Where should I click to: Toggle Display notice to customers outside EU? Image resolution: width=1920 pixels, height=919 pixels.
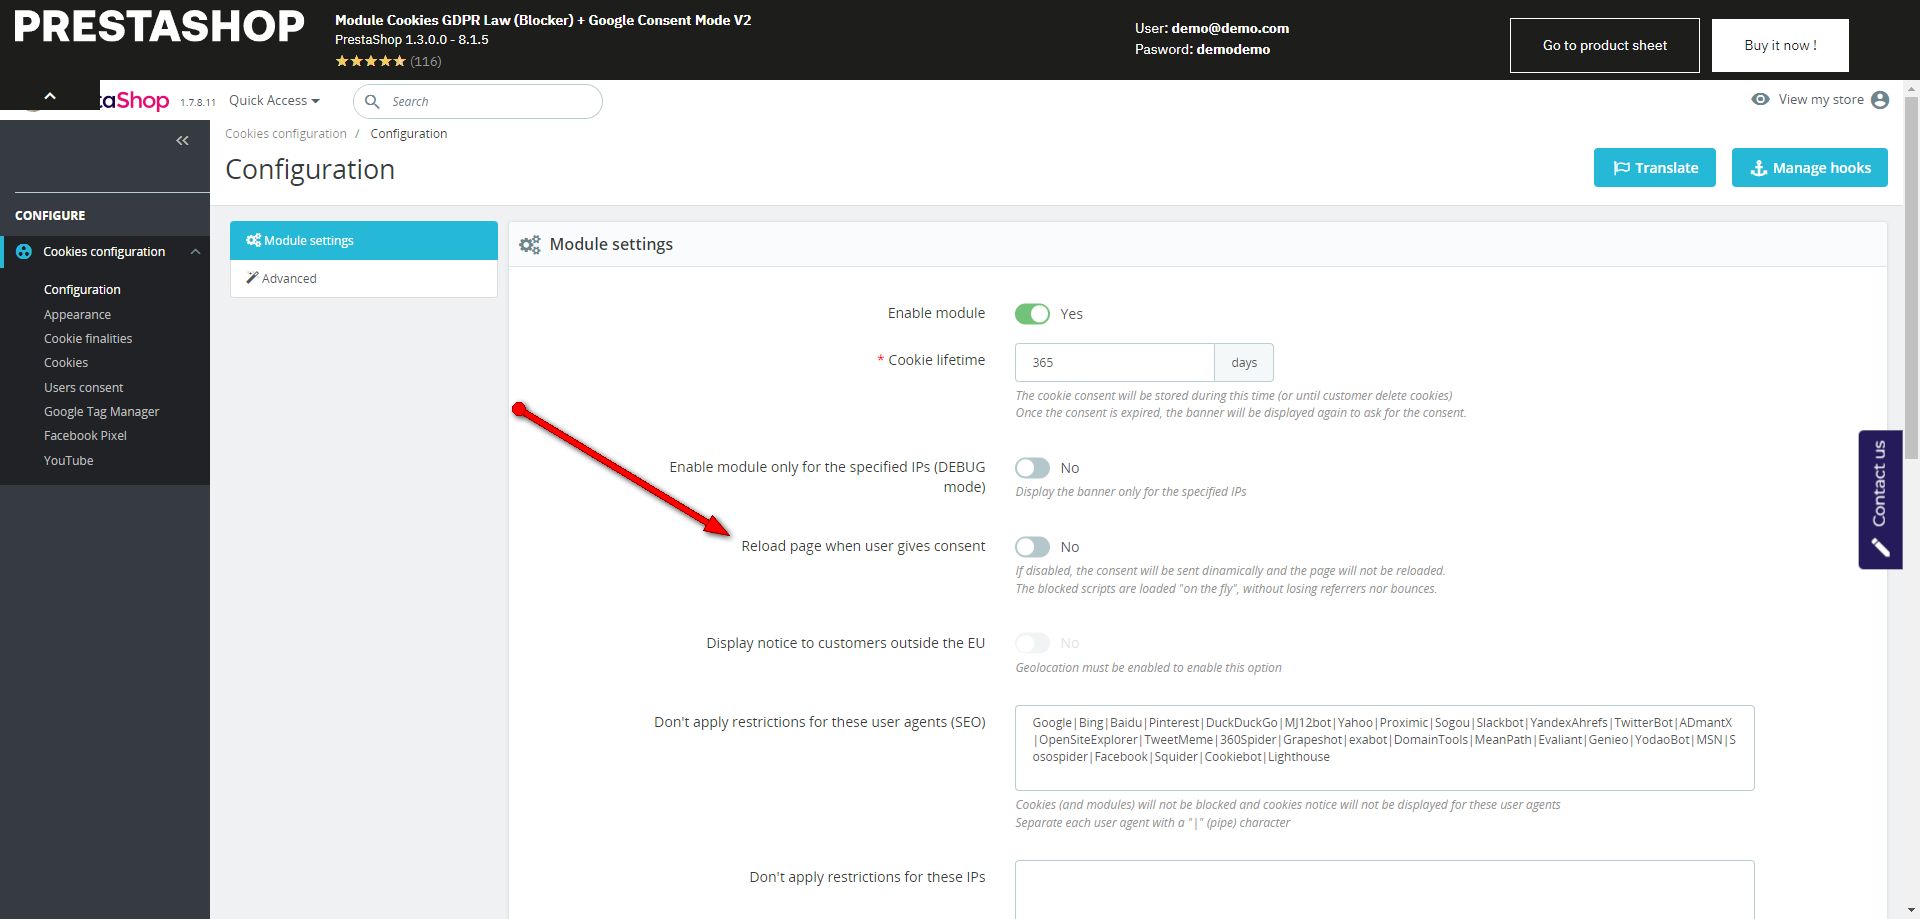[1032, 643]
